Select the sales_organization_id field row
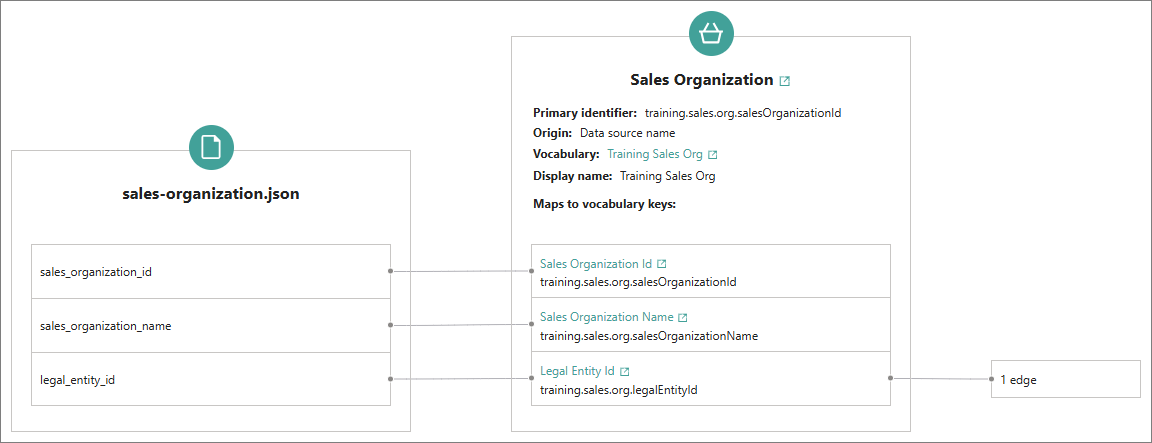 pyautogui.click(x=210, y=272)
